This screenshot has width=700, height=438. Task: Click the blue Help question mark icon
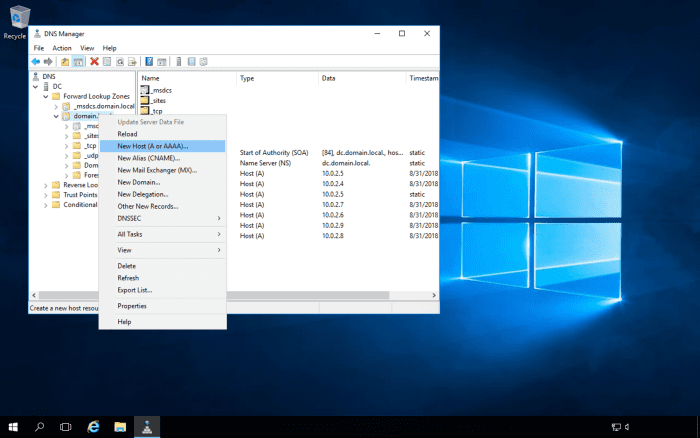149,62
